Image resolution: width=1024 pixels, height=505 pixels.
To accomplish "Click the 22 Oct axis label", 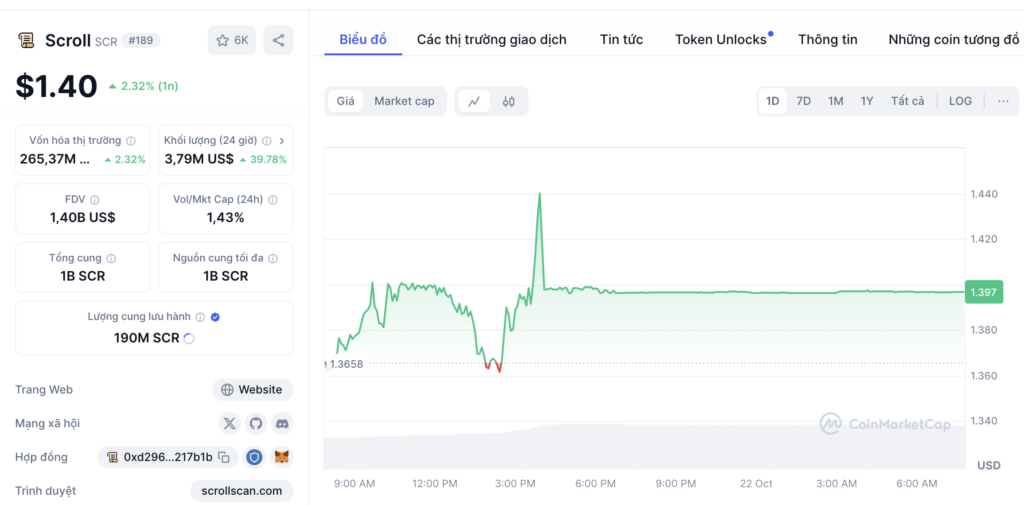I will point(756,483).
